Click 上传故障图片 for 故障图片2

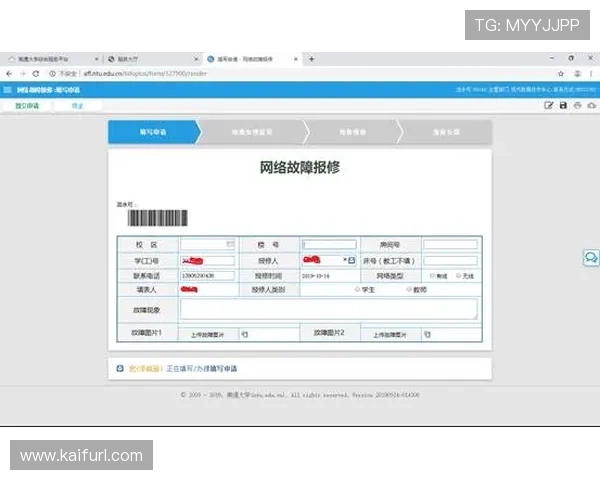(x=390, y=335)
